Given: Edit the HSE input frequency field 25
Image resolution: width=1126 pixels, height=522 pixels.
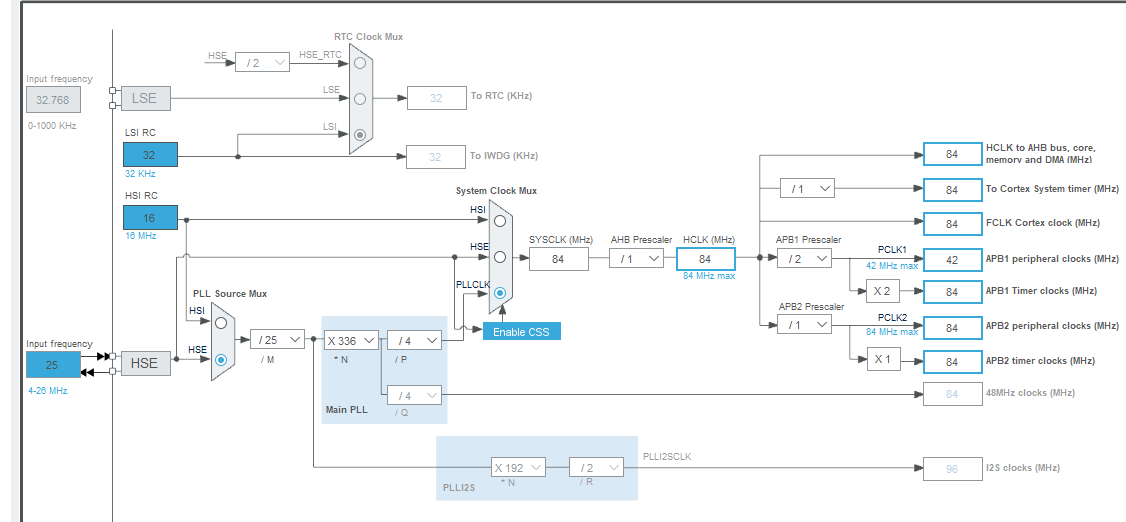Looking at the screenshot, I should click(53, 365).
